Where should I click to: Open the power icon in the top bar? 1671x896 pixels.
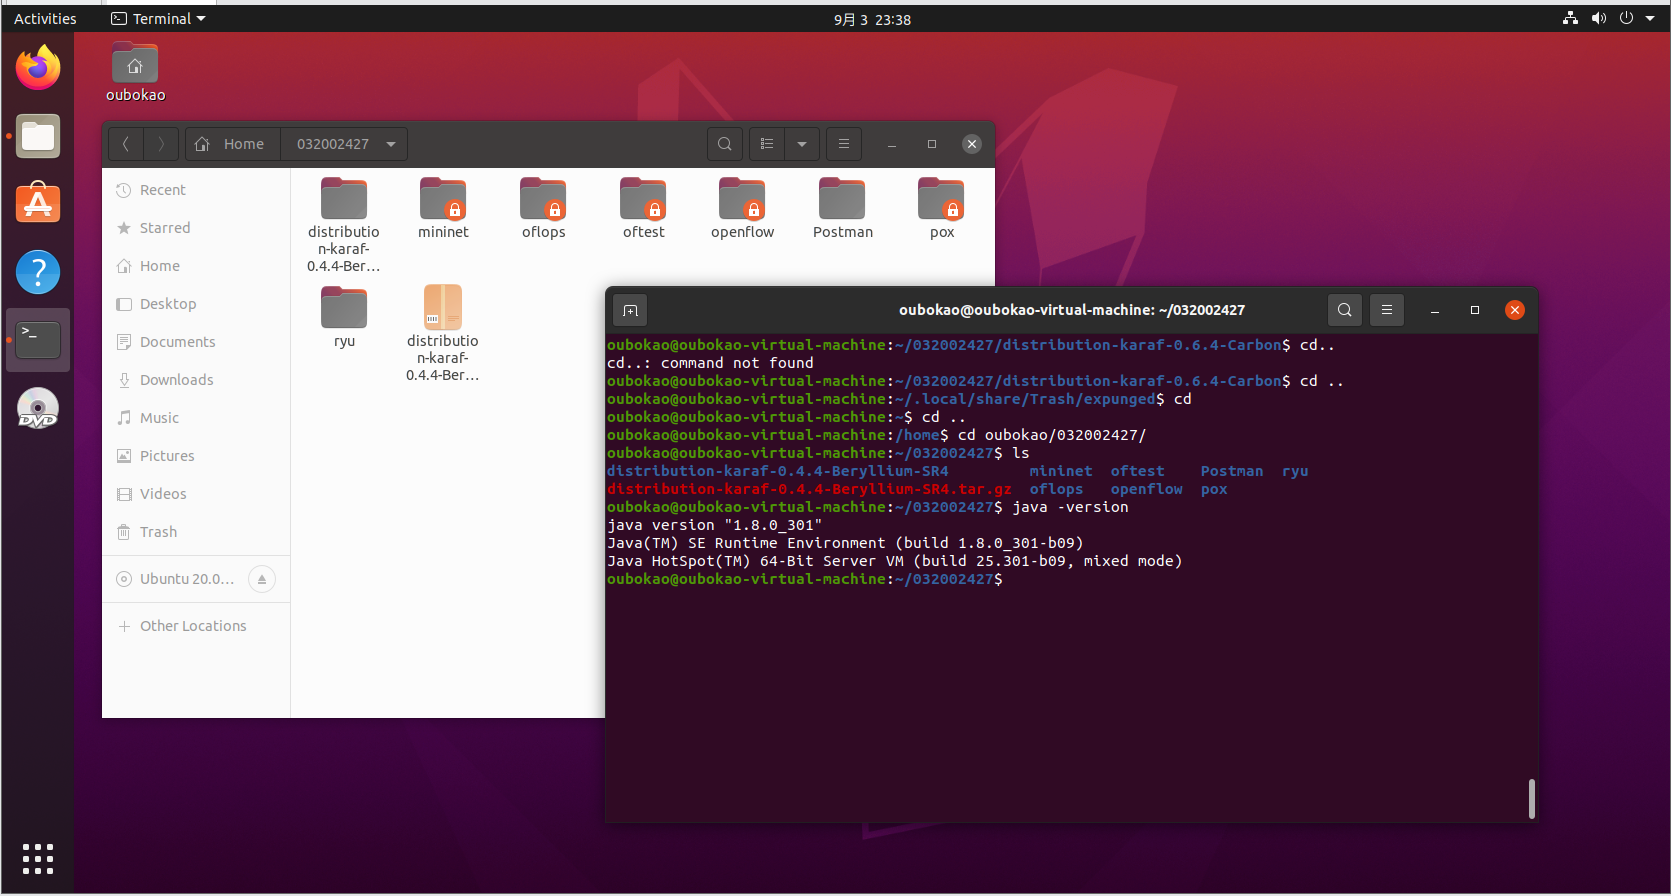tap(1626, 18)
